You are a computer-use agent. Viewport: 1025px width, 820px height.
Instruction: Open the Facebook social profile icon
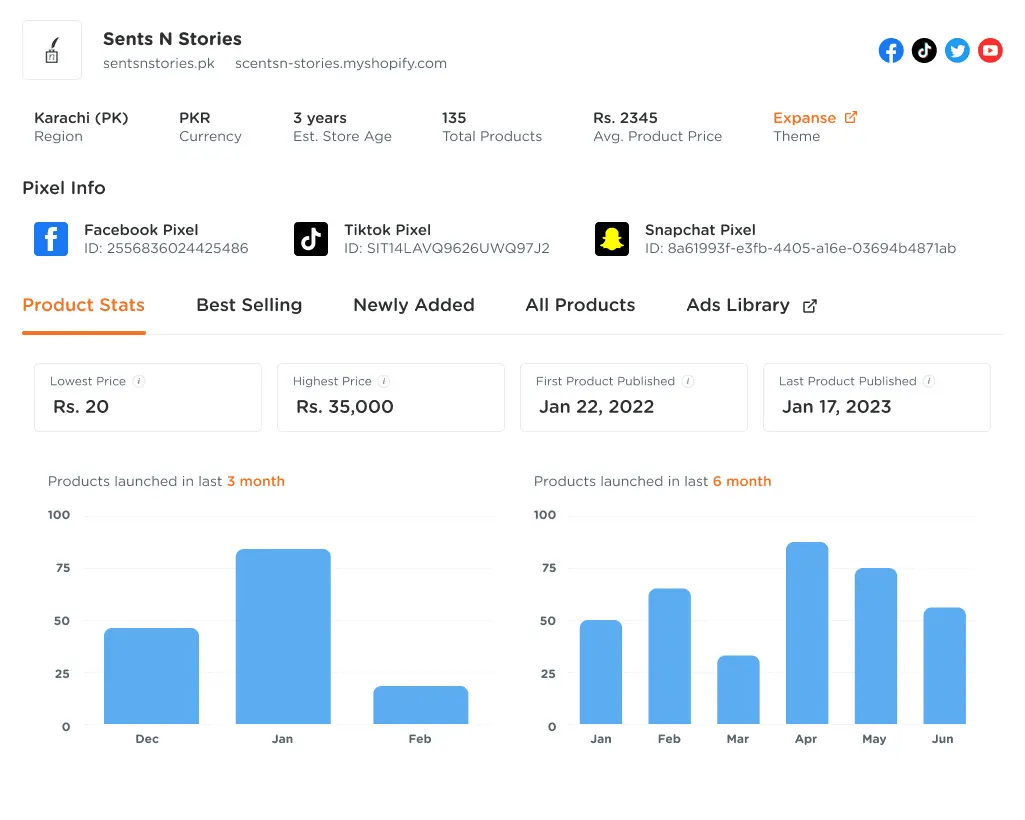pos(890,50)
